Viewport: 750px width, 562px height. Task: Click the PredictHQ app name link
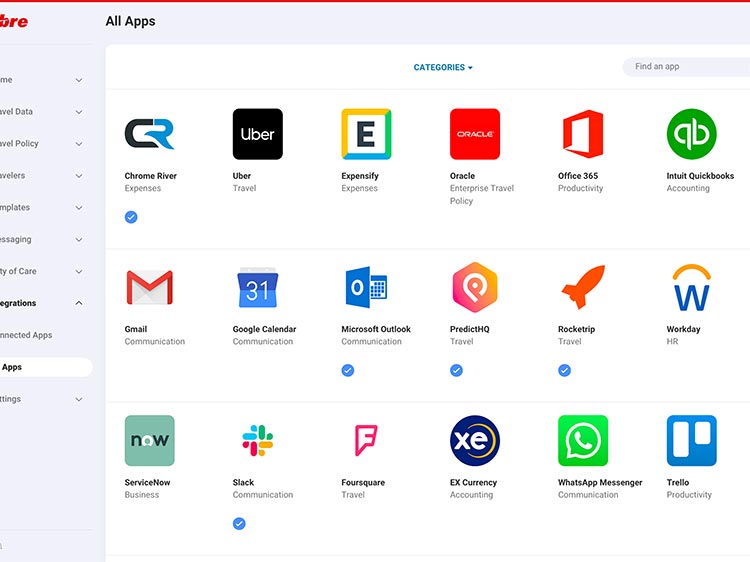point(471,329)
